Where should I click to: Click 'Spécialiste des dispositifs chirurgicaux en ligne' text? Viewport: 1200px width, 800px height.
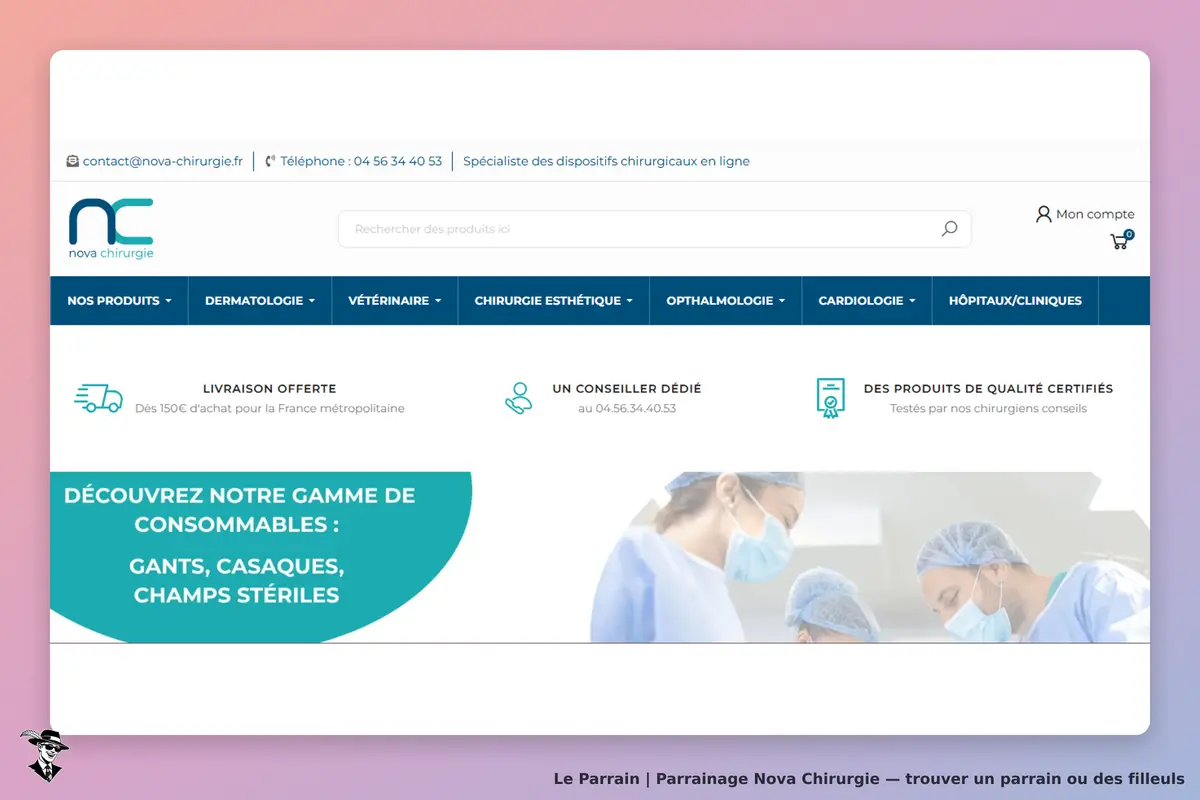click(606, 161)
